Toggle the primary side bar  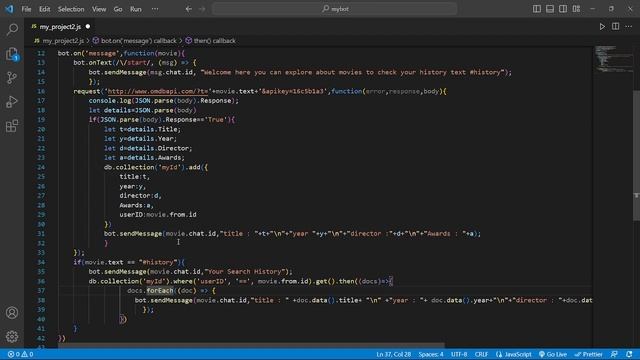pyautogui.click(x=537, y=9)
